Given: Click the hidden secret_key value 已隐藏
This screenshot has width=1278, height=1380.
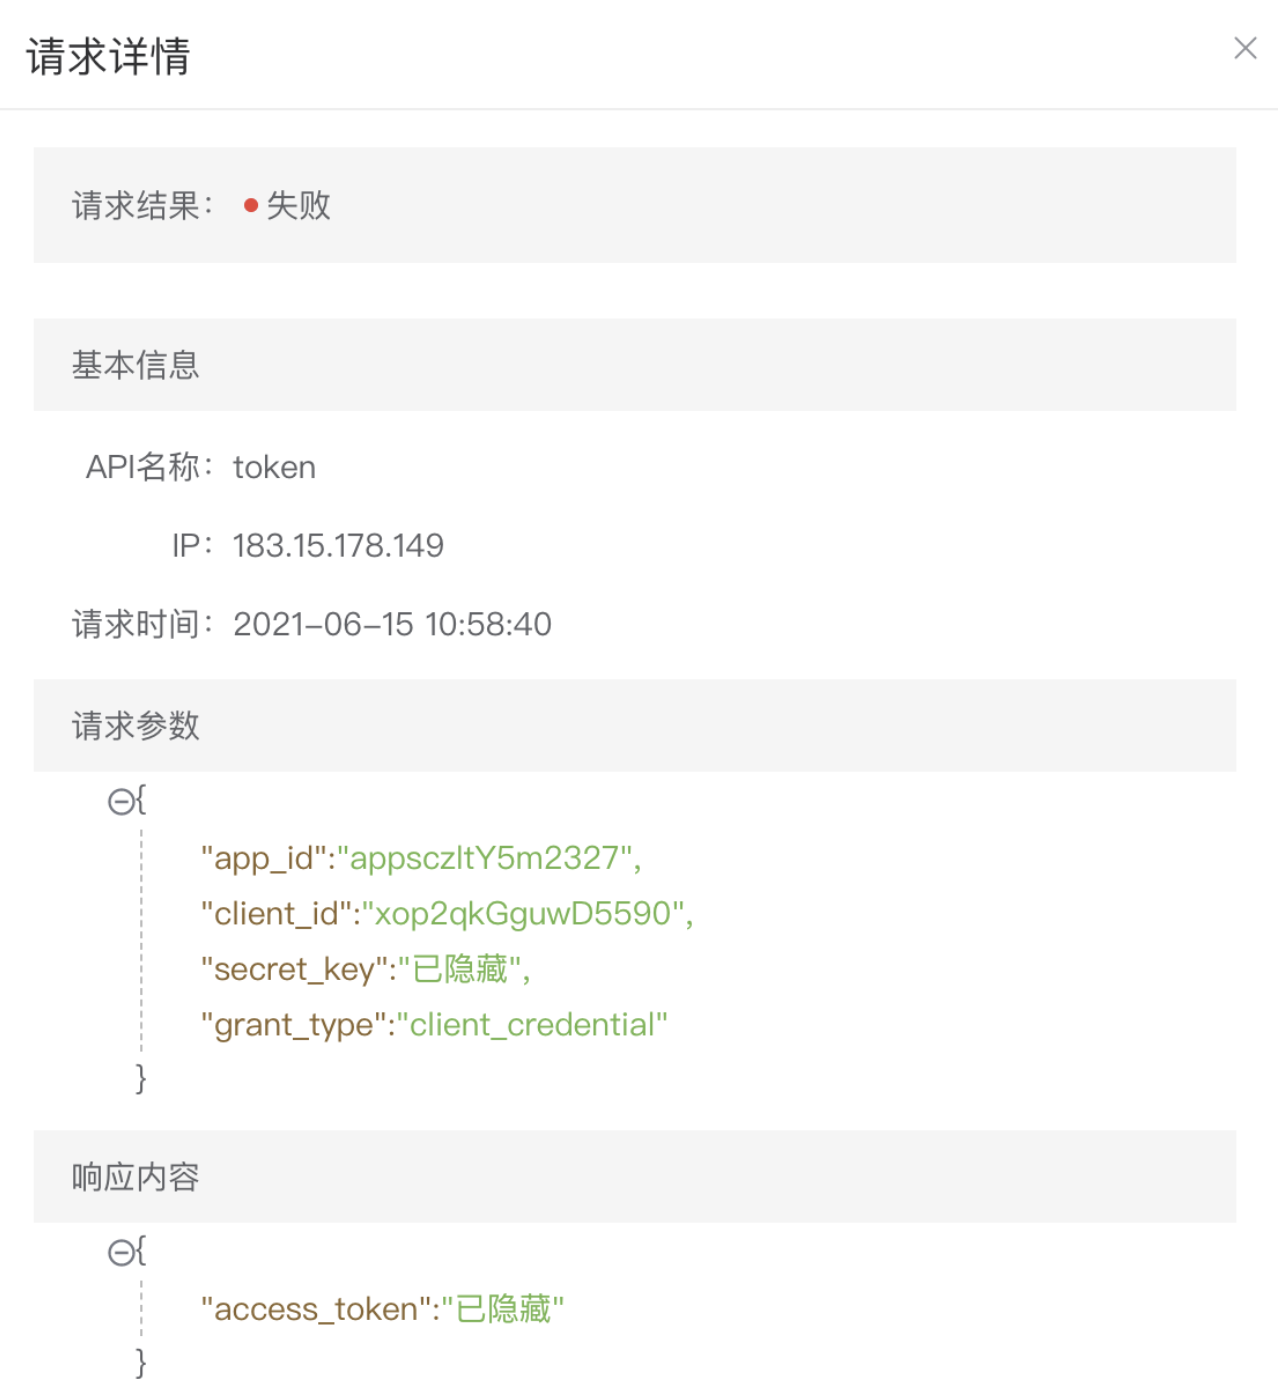Looking at the screenshot, I should pyautogui.click(x=466, y=969).
